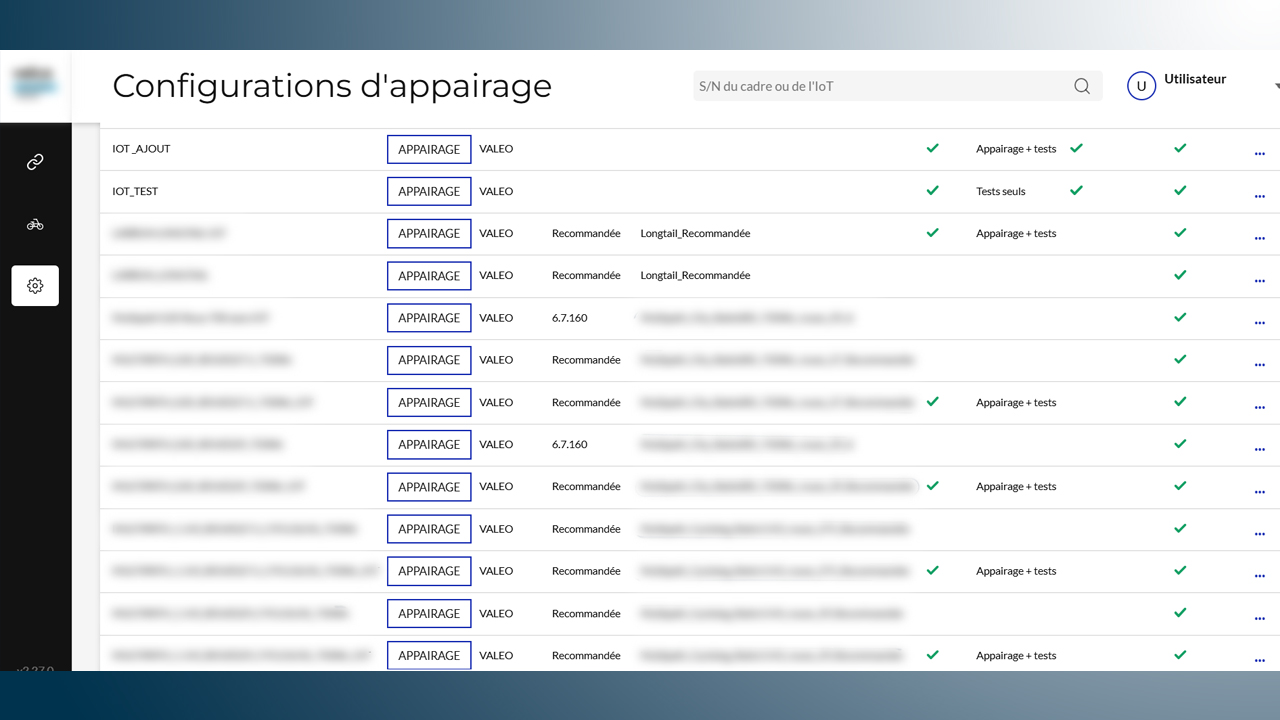Screen dimensions: 1280x720
Task: Open the bicycle section in sidebar
Action: [35, 224]
